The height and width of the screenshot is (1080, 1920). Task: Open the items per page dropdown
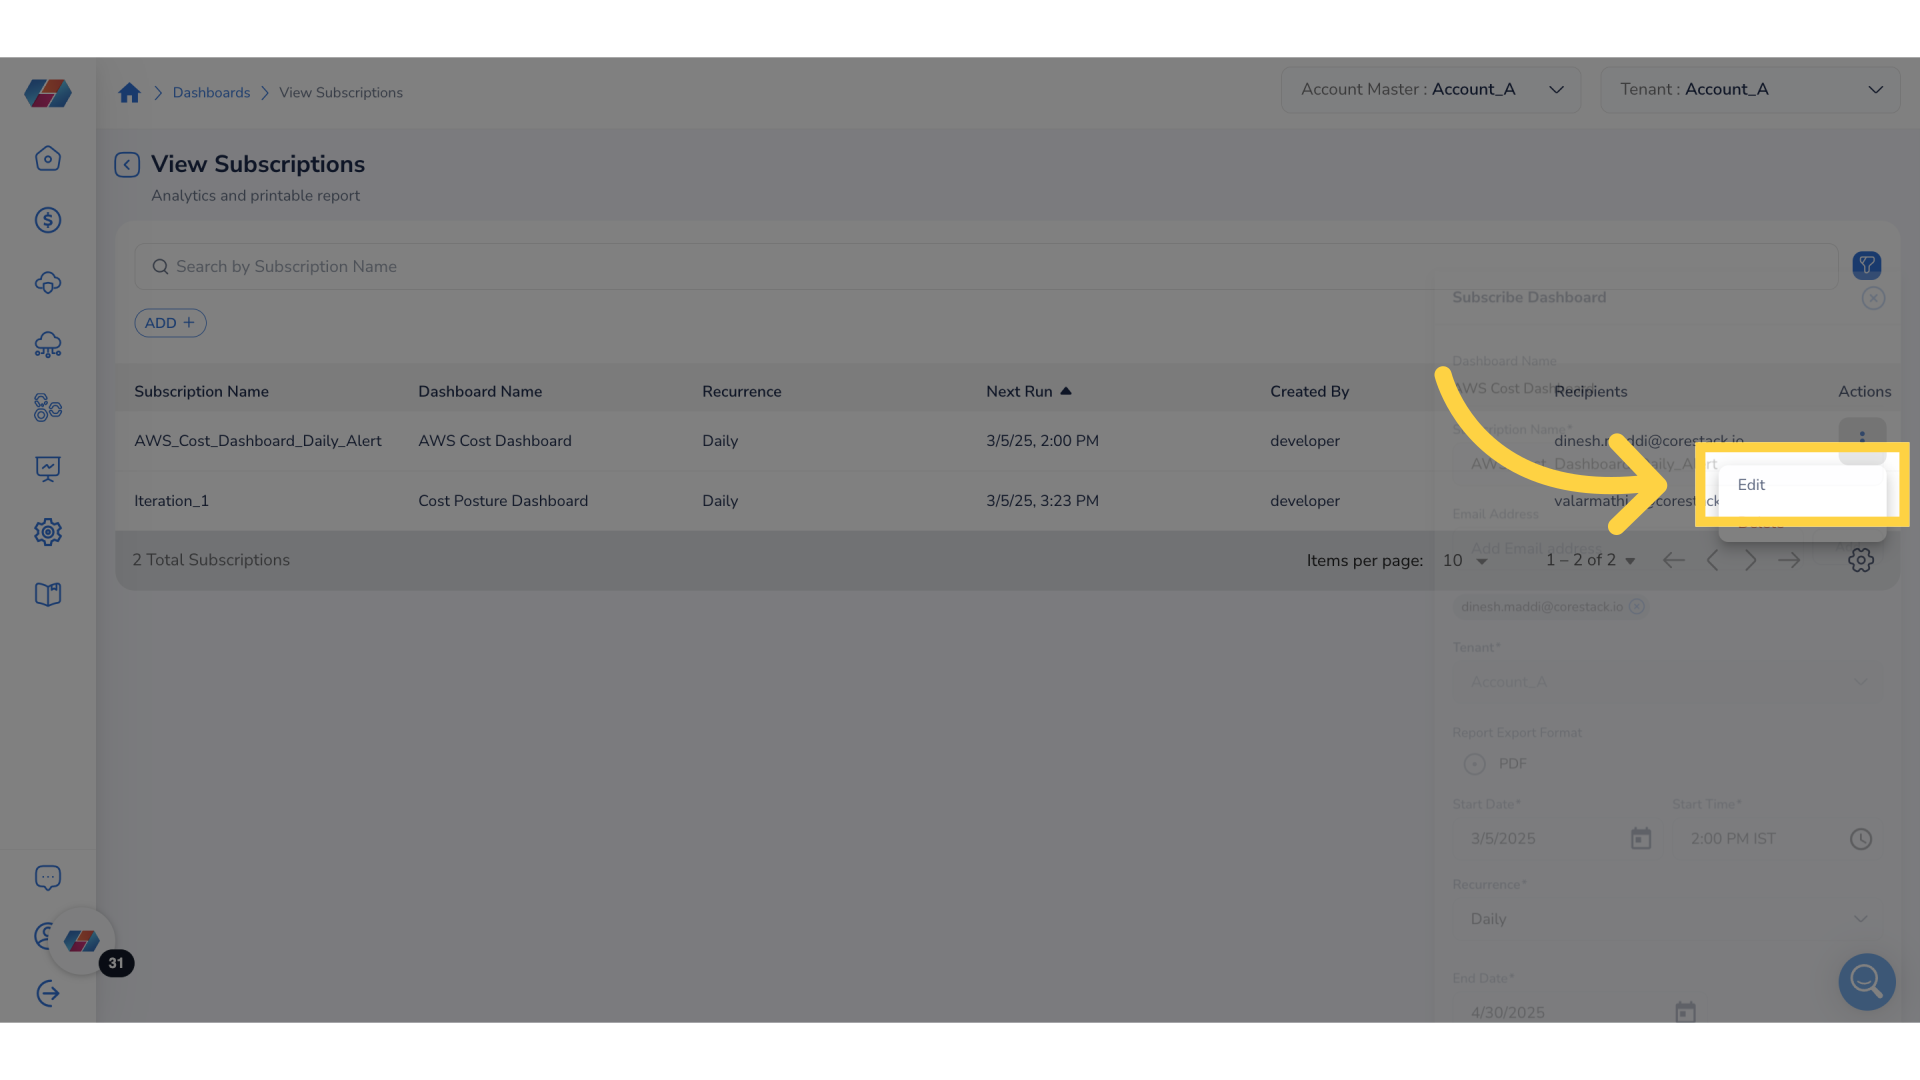1466,561
